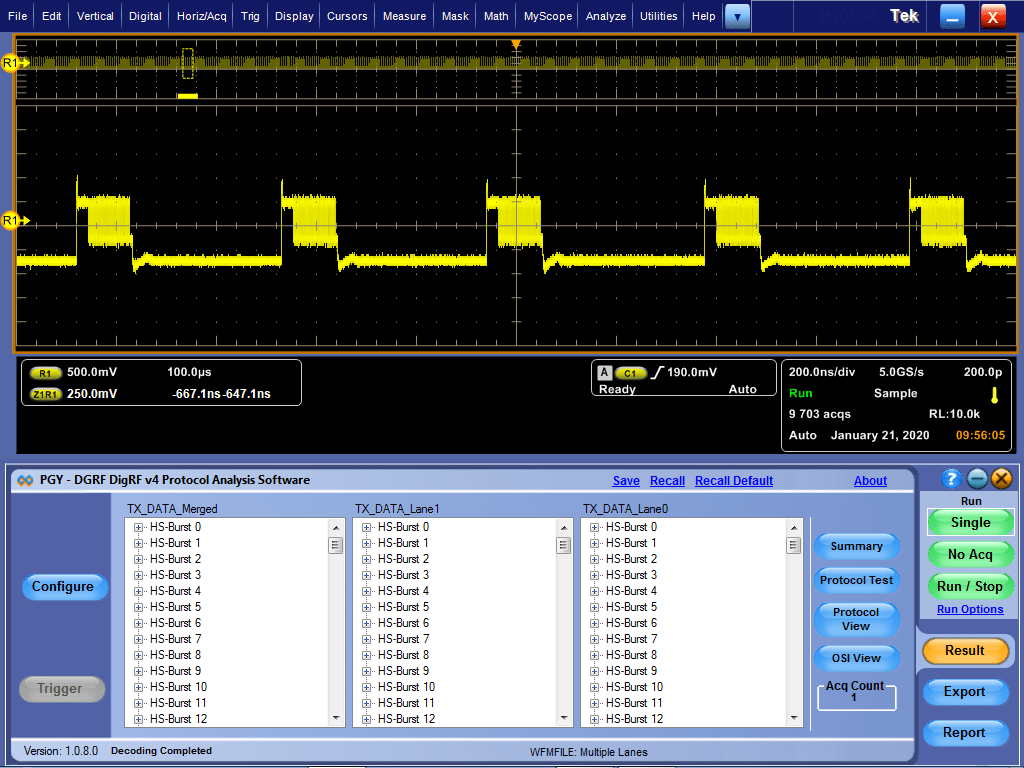Minimize the DigRF analysis panel with the round minus icon
The height and width of the screenshot is (768, 1024).
977,479
